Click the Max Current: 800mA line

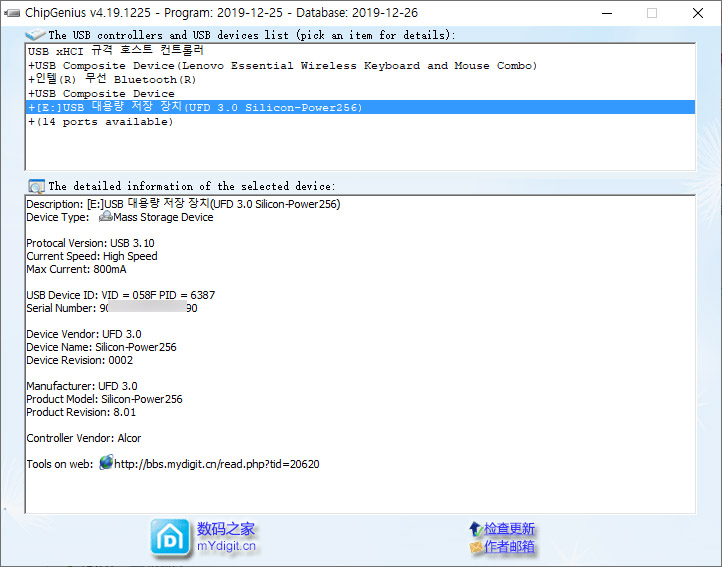tap(76, 269)
